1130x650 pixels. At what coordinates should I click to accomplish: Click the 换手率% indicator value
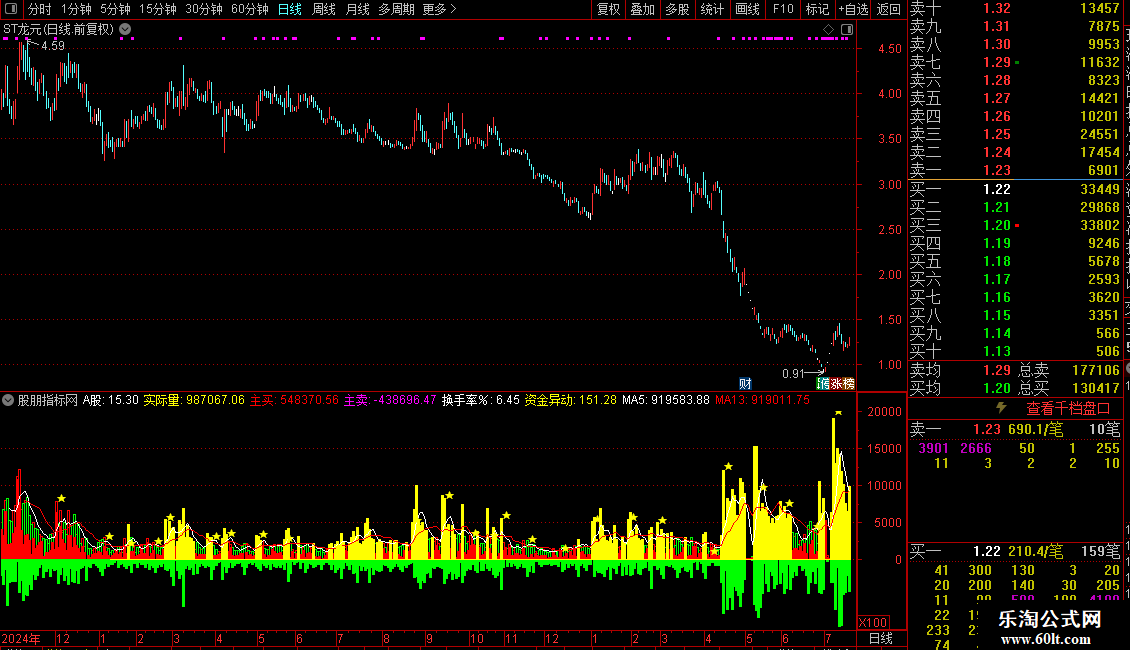(x=481, y=400)
